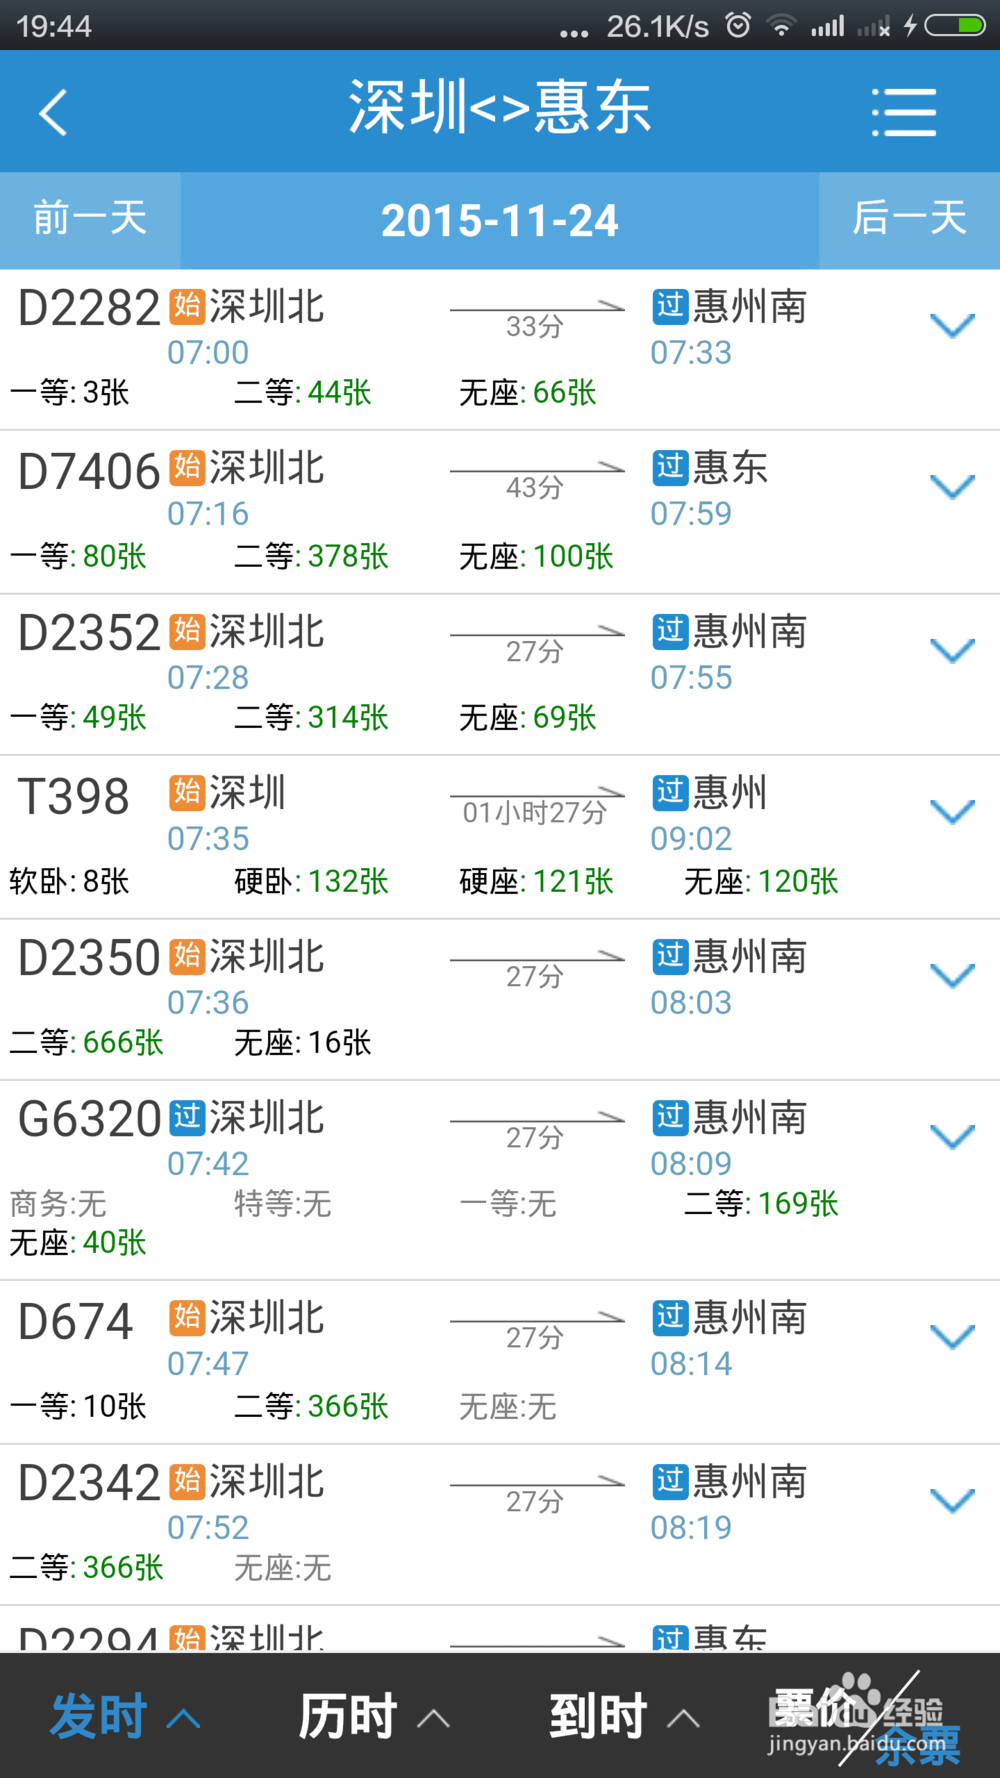Viewport: 1000px width, 1778px height.
Task: Expand details for train D2342
Action: (952, 1501)
